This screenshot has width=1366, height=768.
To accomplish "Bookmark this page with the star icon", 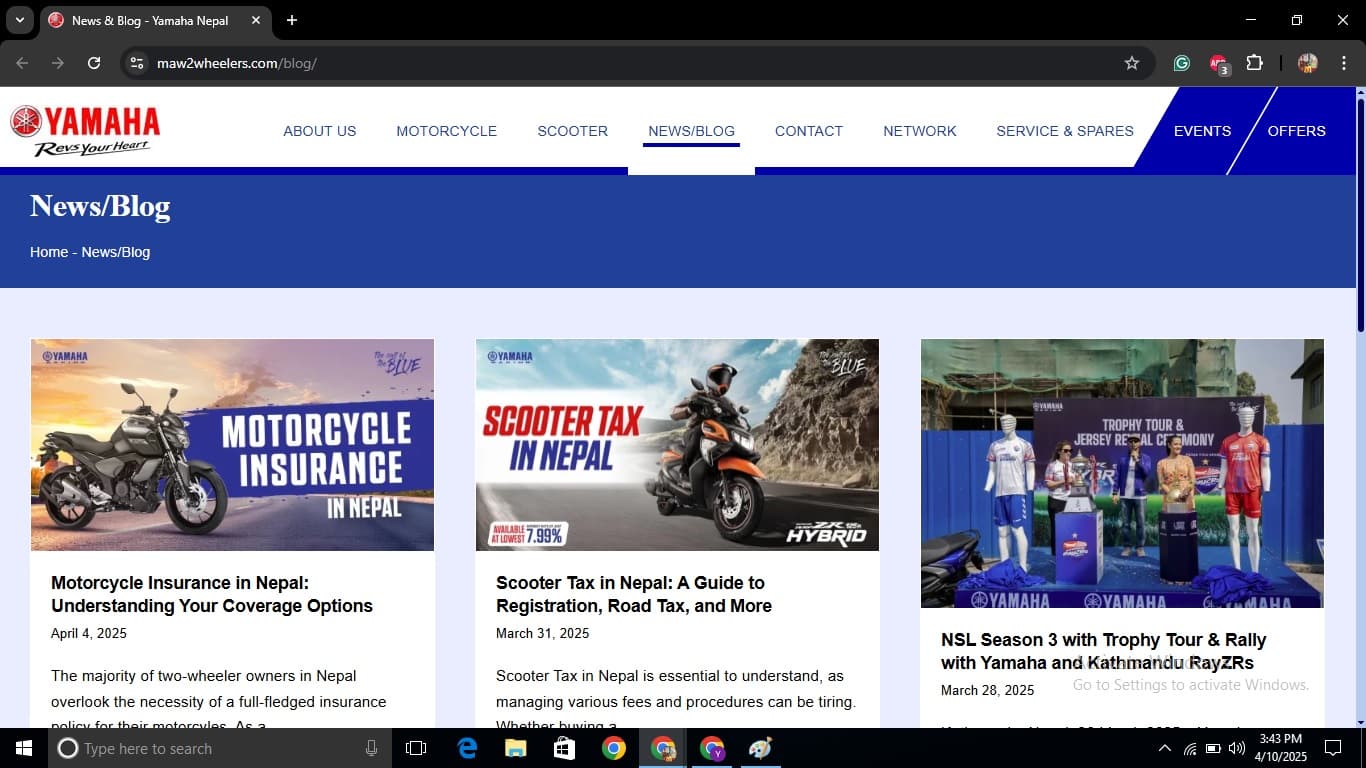I will (1132, 63).
